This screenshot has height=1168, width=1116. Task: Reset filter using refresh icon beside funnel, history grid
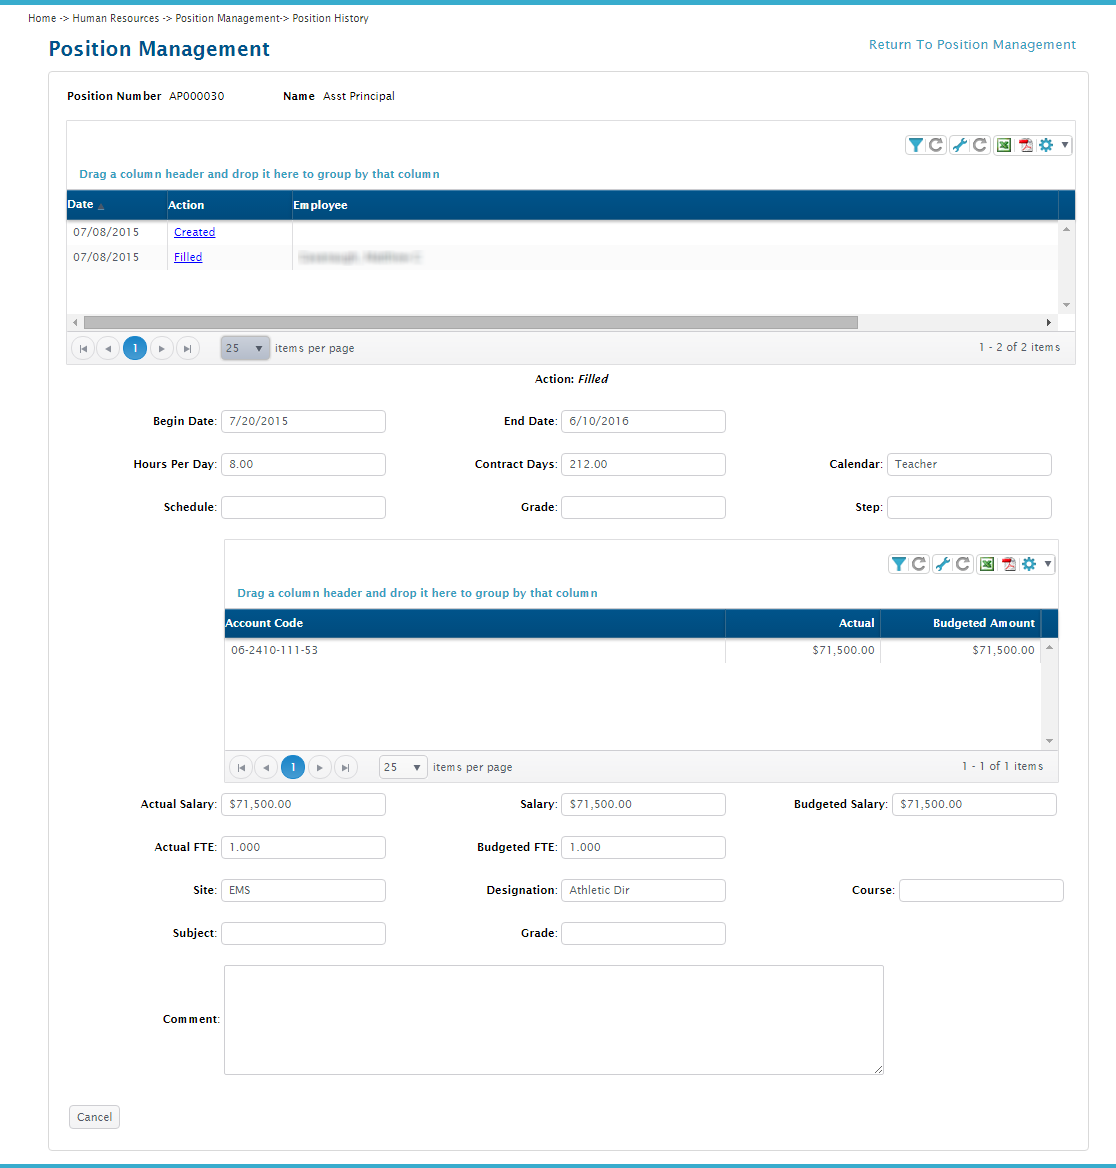[x=936, y=145]
